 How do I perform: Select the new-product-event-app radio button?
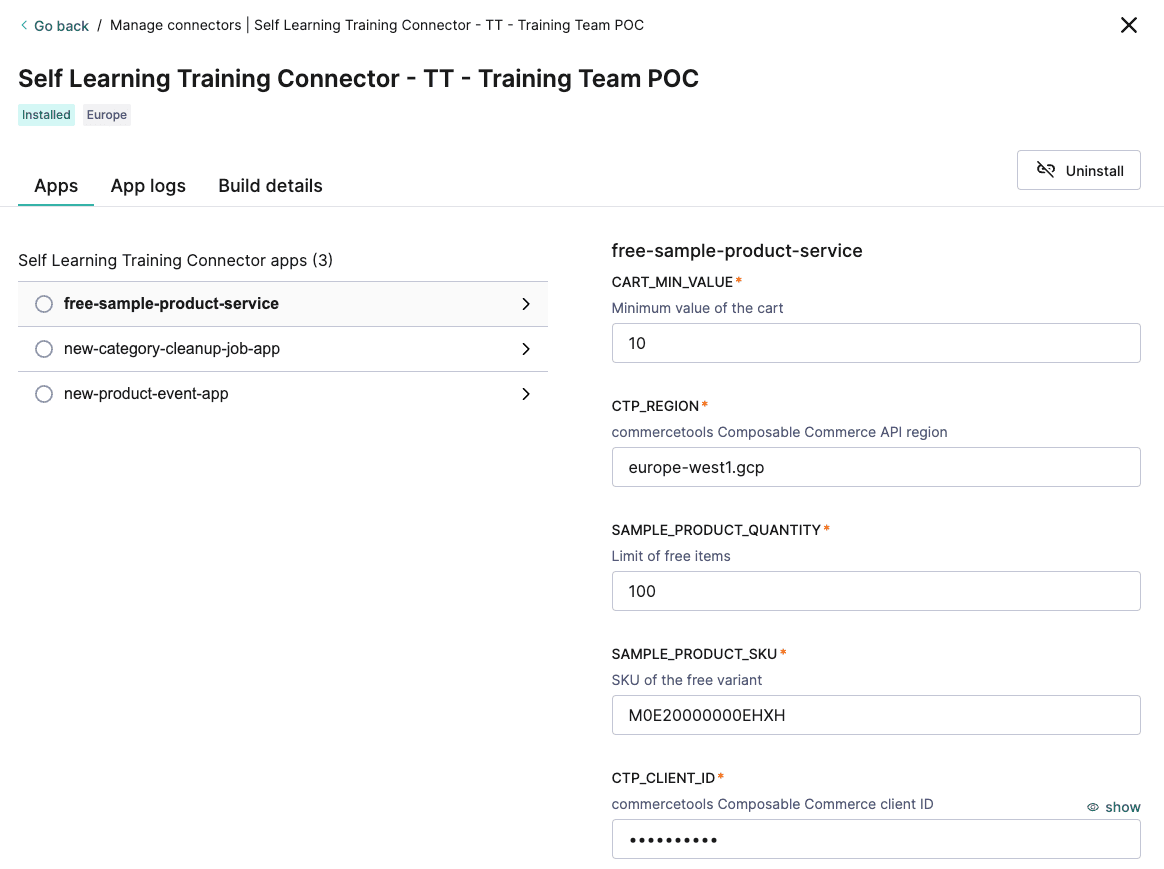pos(44,394)
